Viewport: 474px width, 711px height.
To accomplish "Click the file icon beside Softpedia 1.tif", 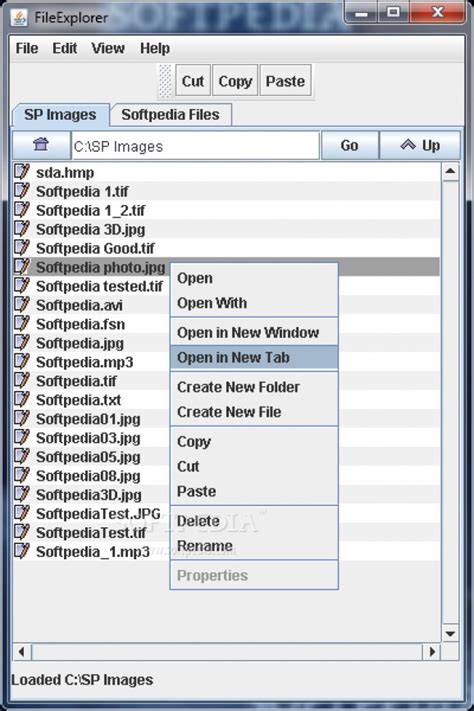I will pos(22,190).
